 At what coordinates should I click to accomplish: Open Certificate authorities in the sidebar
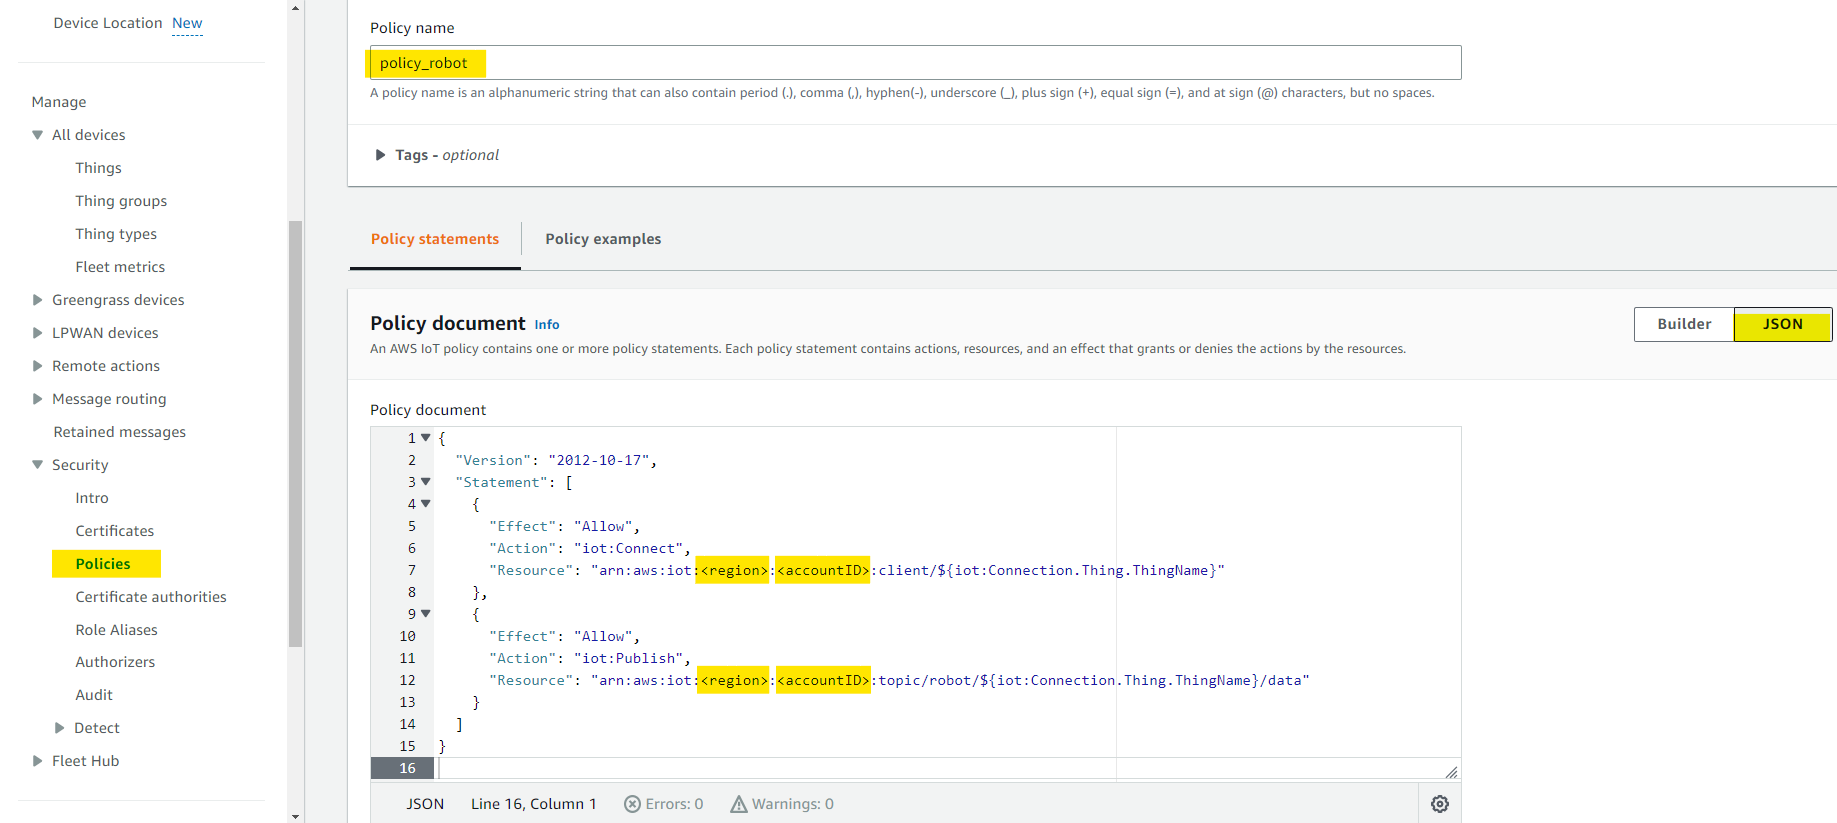tap(151, 597)
